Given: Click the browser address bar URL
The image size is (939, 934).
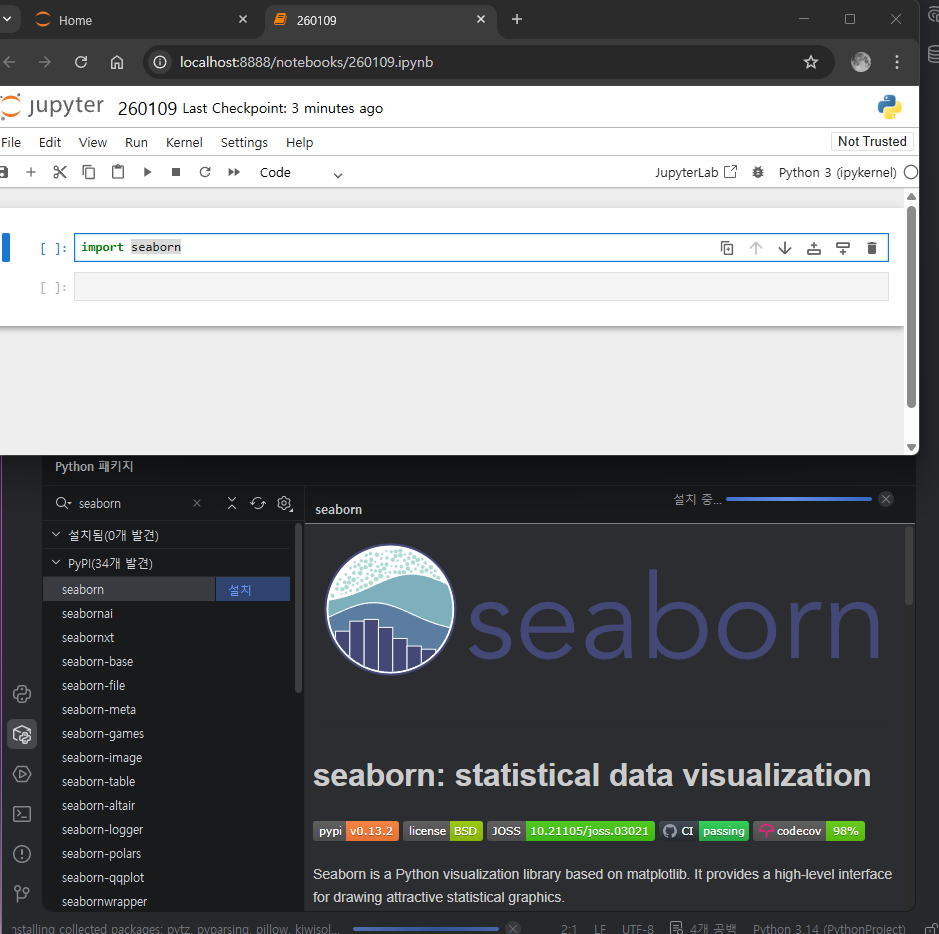Looking at the screenshot, I should [306, 62].
